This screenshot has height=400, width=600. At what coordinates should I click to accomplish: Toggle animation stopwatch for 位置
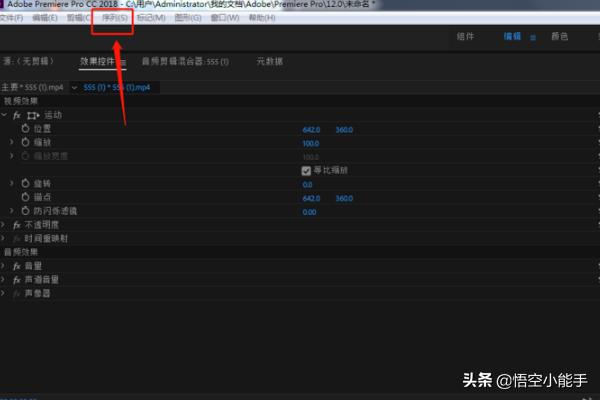25,129
